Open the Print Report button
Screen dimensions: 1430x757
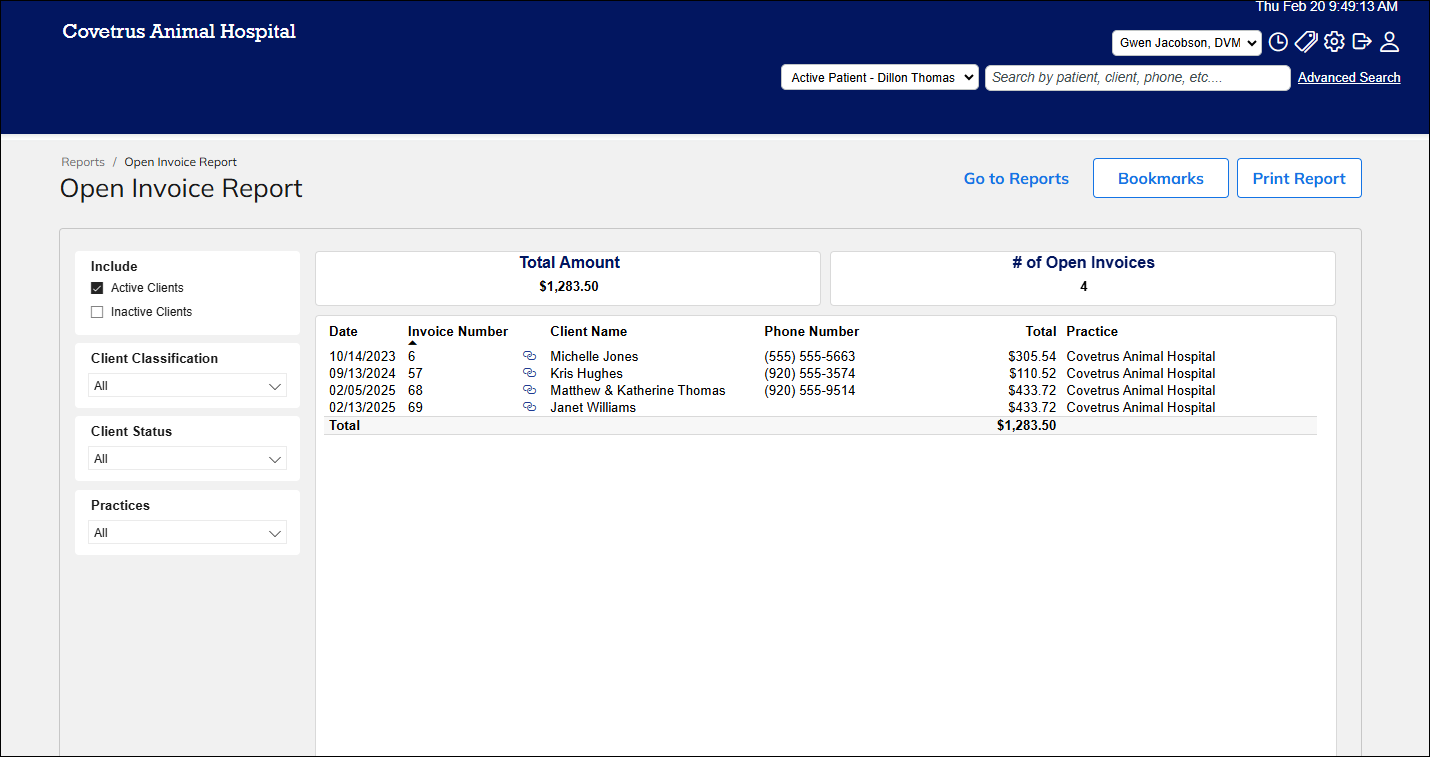[1299, 178]
